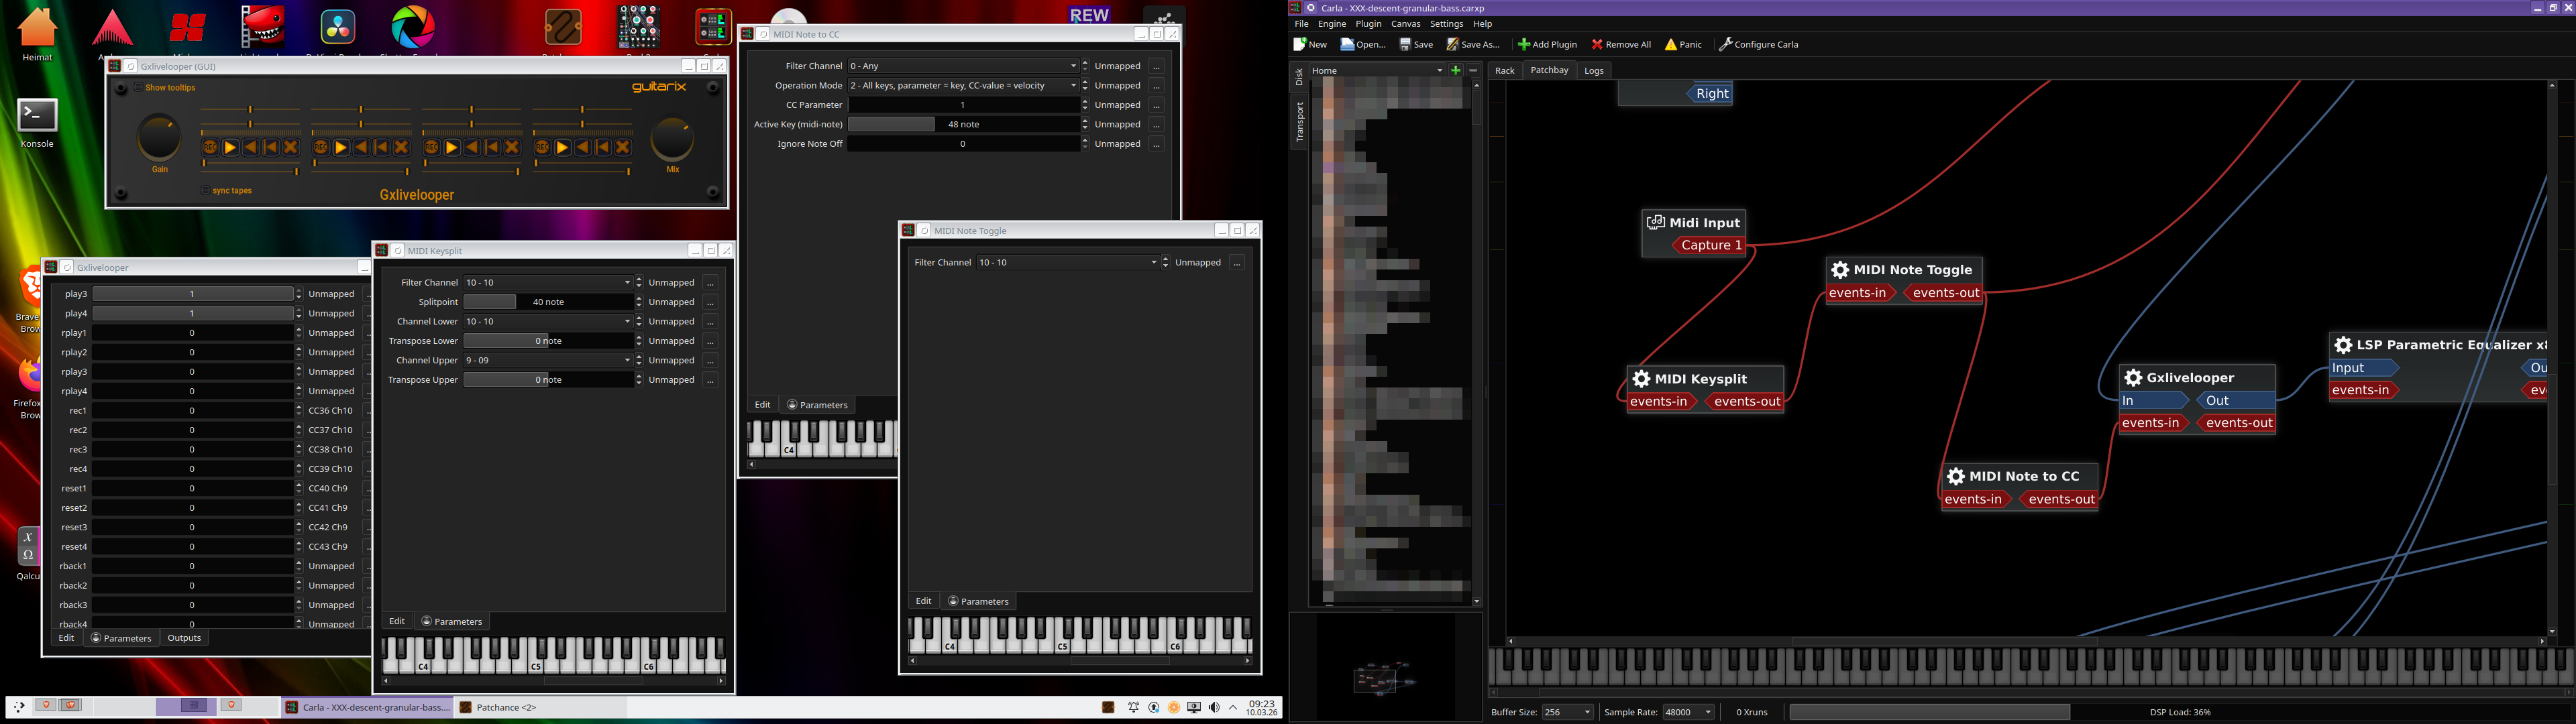Open the Canvas menu
The width and height of the screenshot is (2576, 724).
coord(1405,24)
